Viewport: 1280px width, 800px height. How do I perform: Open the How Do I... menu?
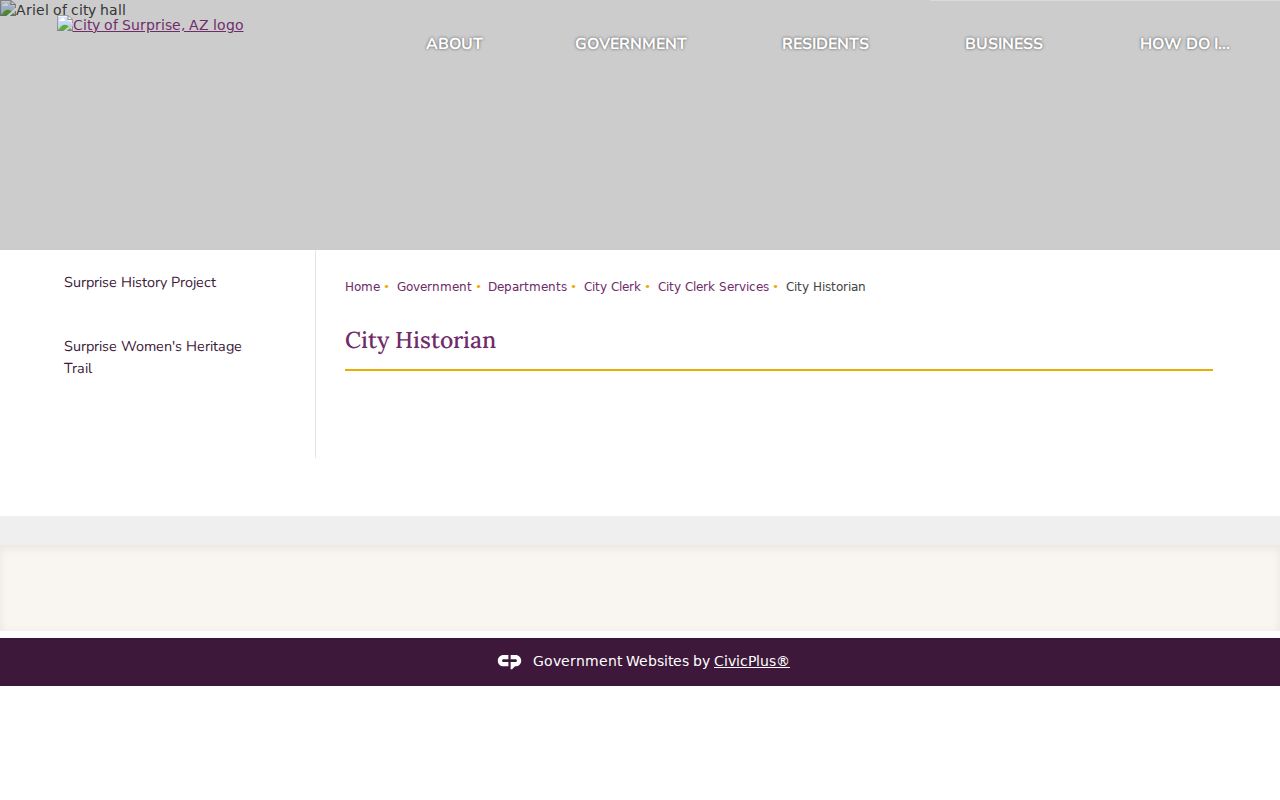(1185, 44)
